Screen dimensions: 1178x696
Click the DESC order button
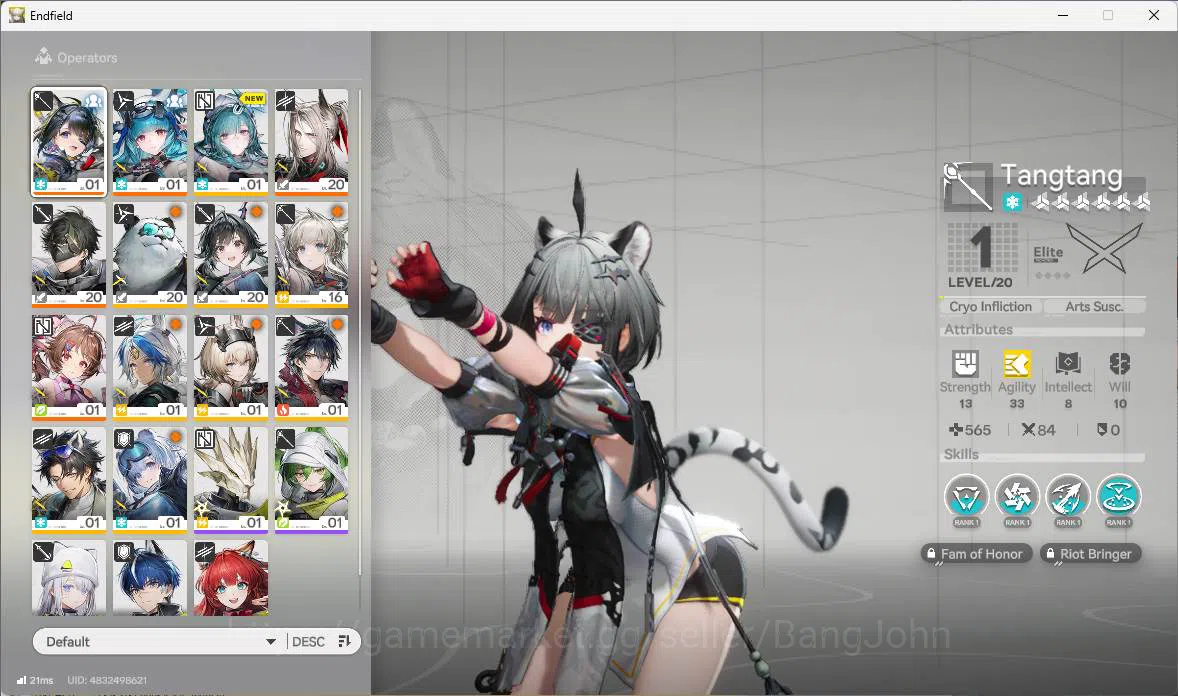click(308, 641)
